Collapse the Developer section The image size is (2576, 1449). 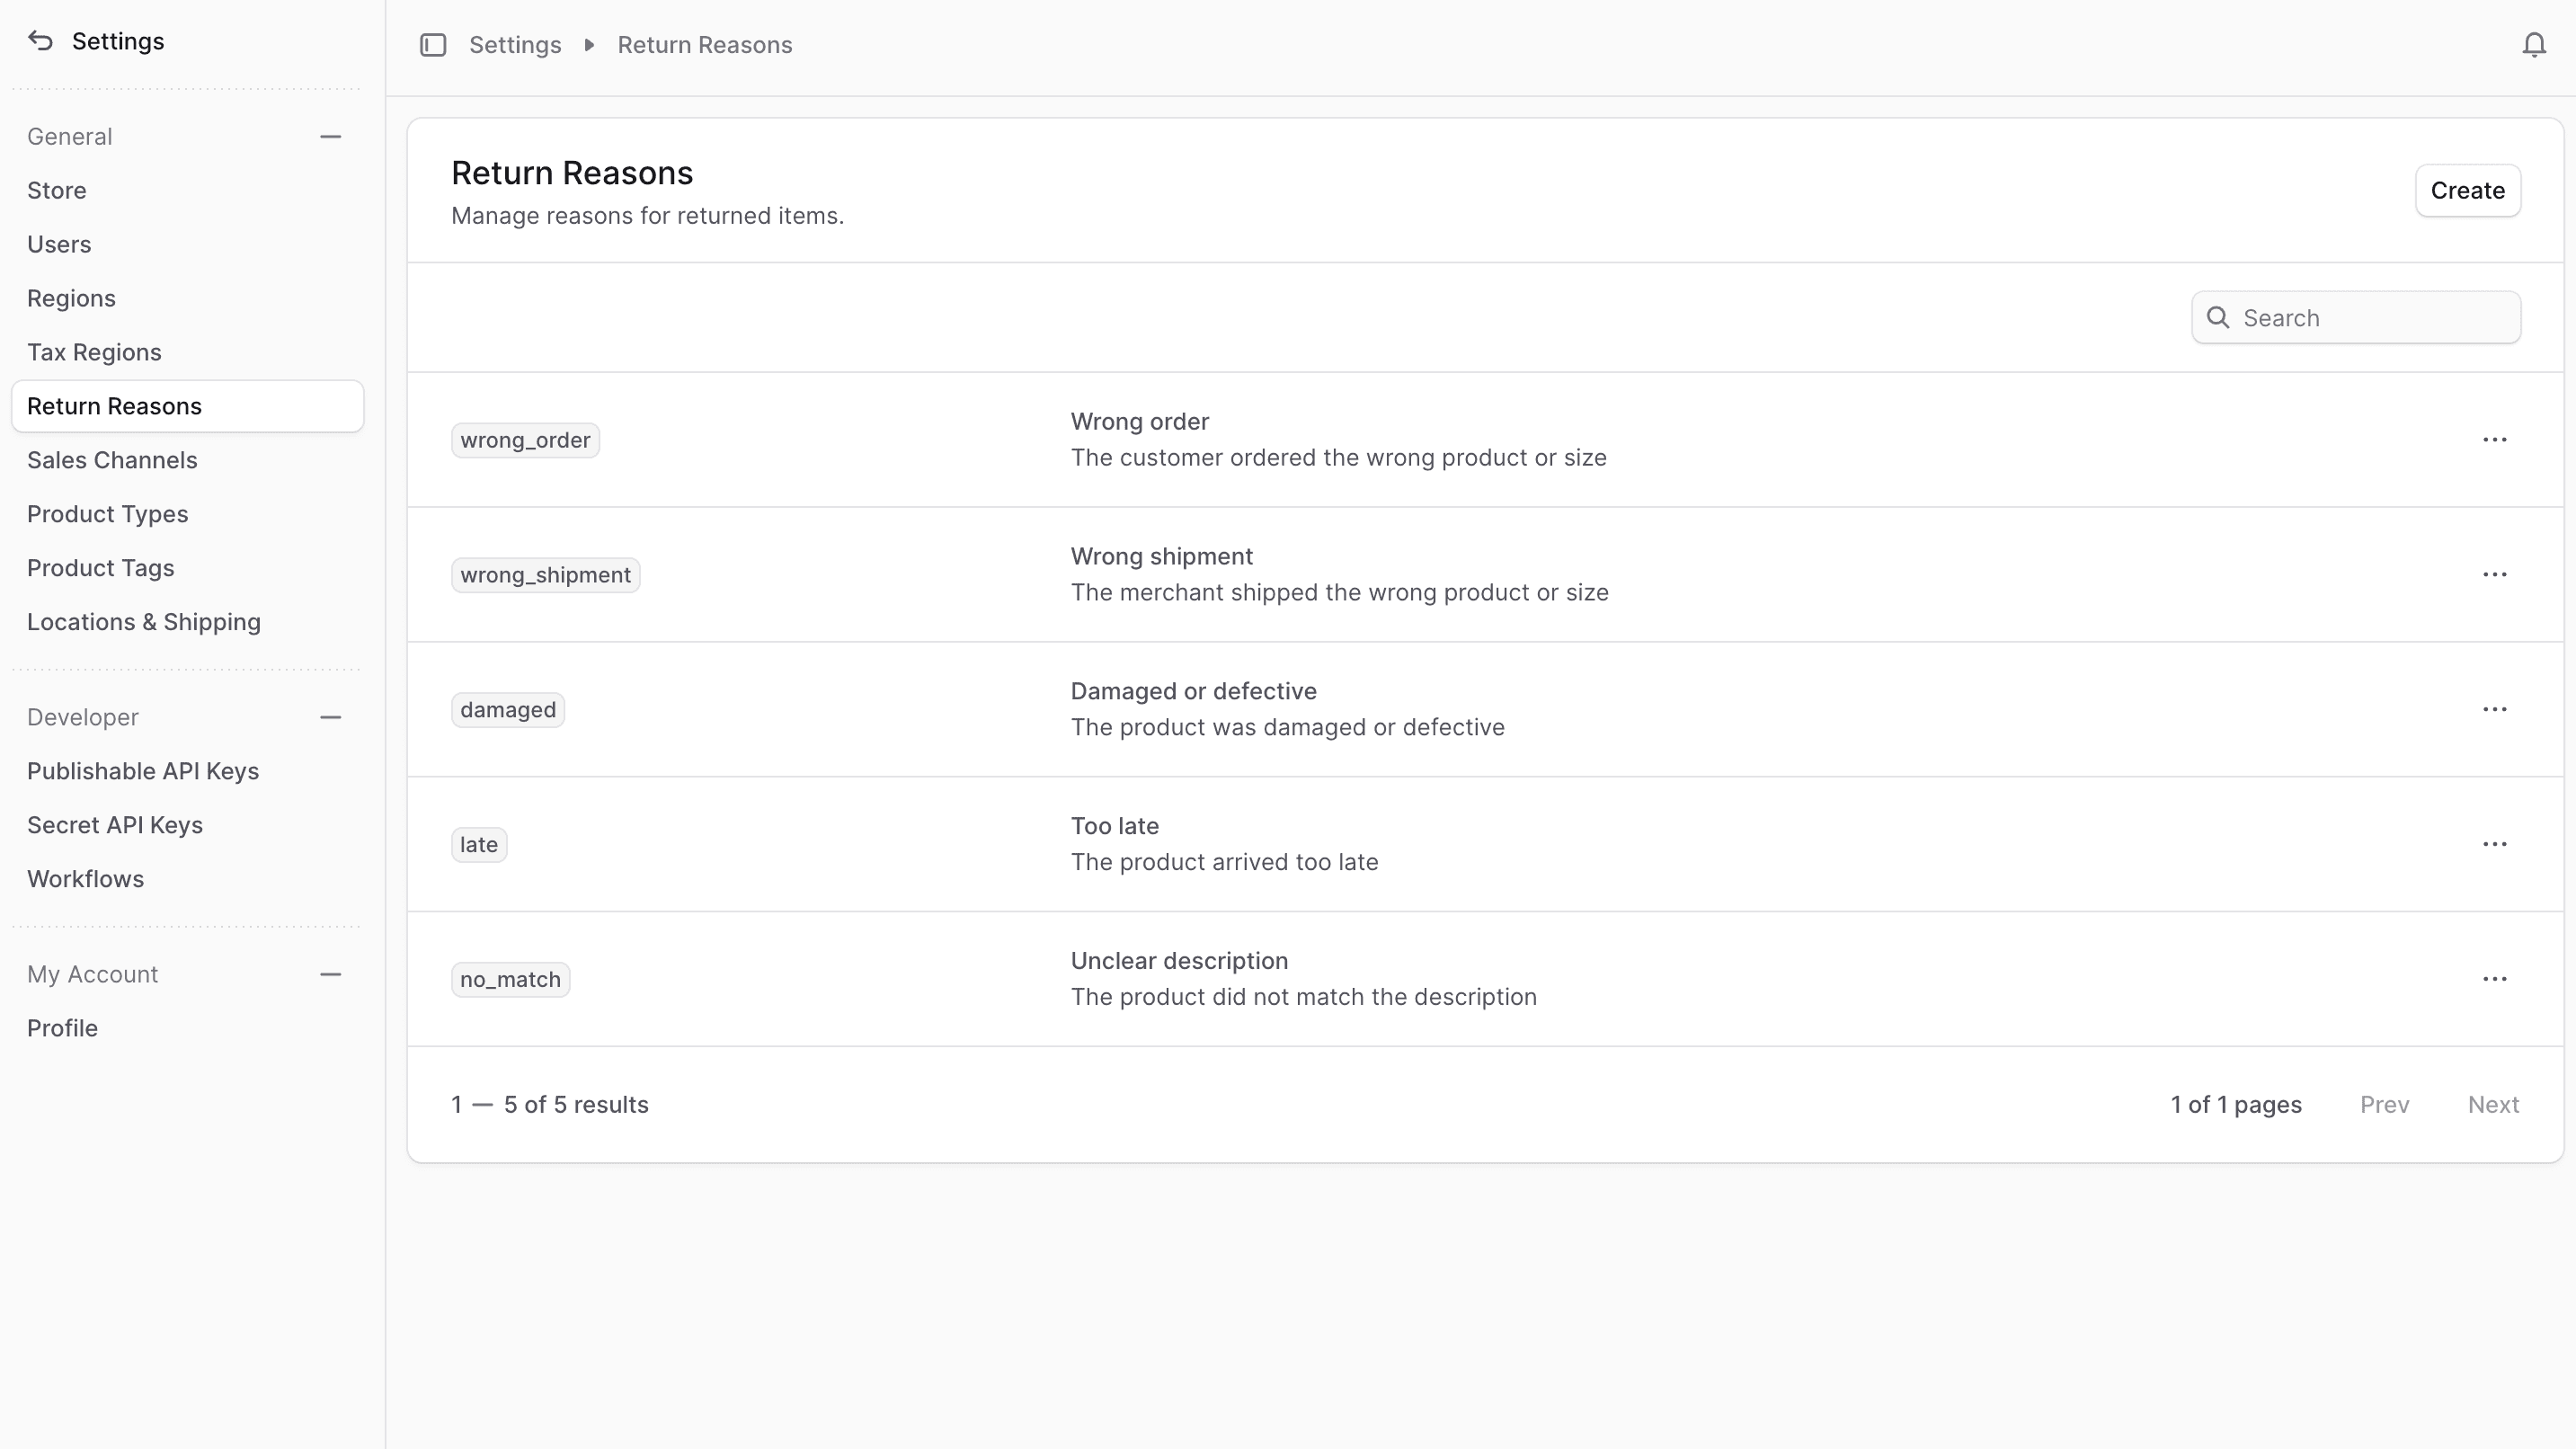pyautogui.click(x=330, y=718)
